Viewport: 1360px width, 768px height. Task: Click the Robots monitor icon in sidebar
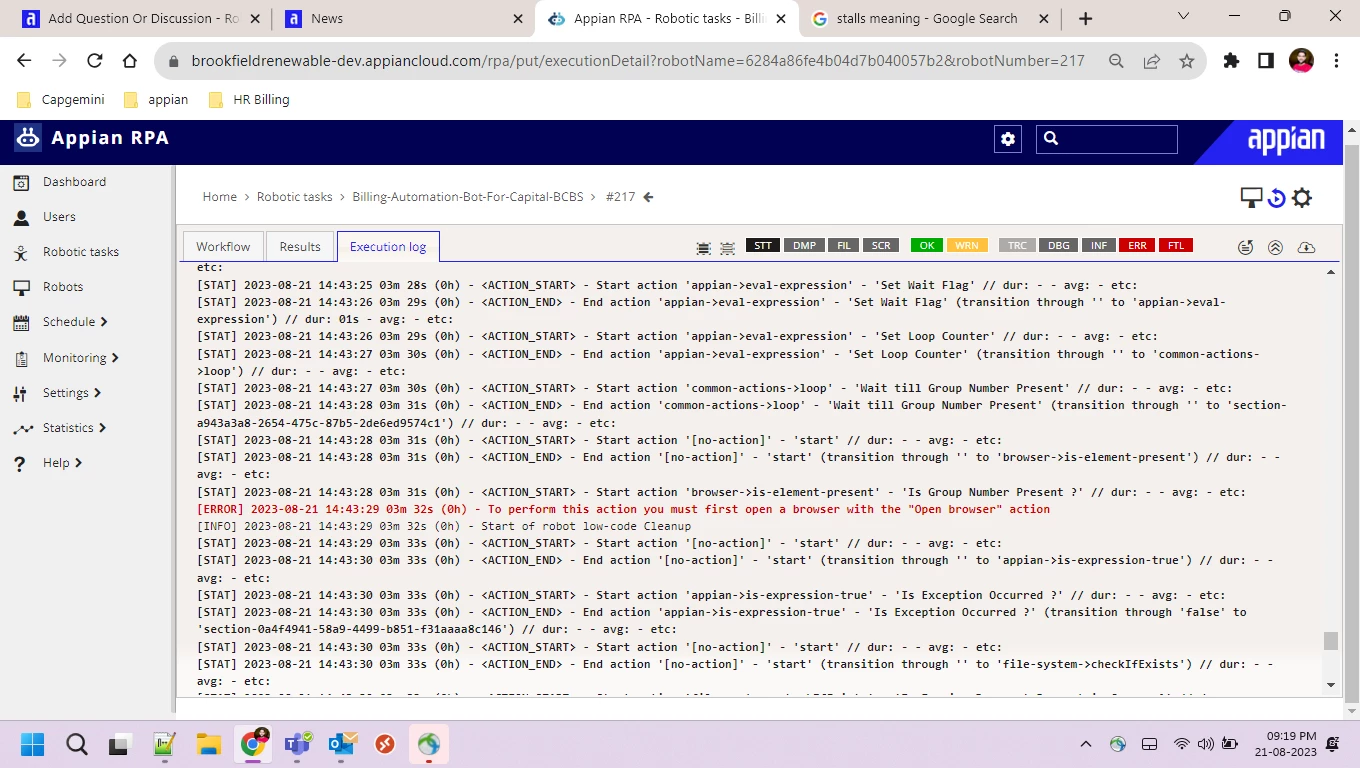[x=21, y=287]
